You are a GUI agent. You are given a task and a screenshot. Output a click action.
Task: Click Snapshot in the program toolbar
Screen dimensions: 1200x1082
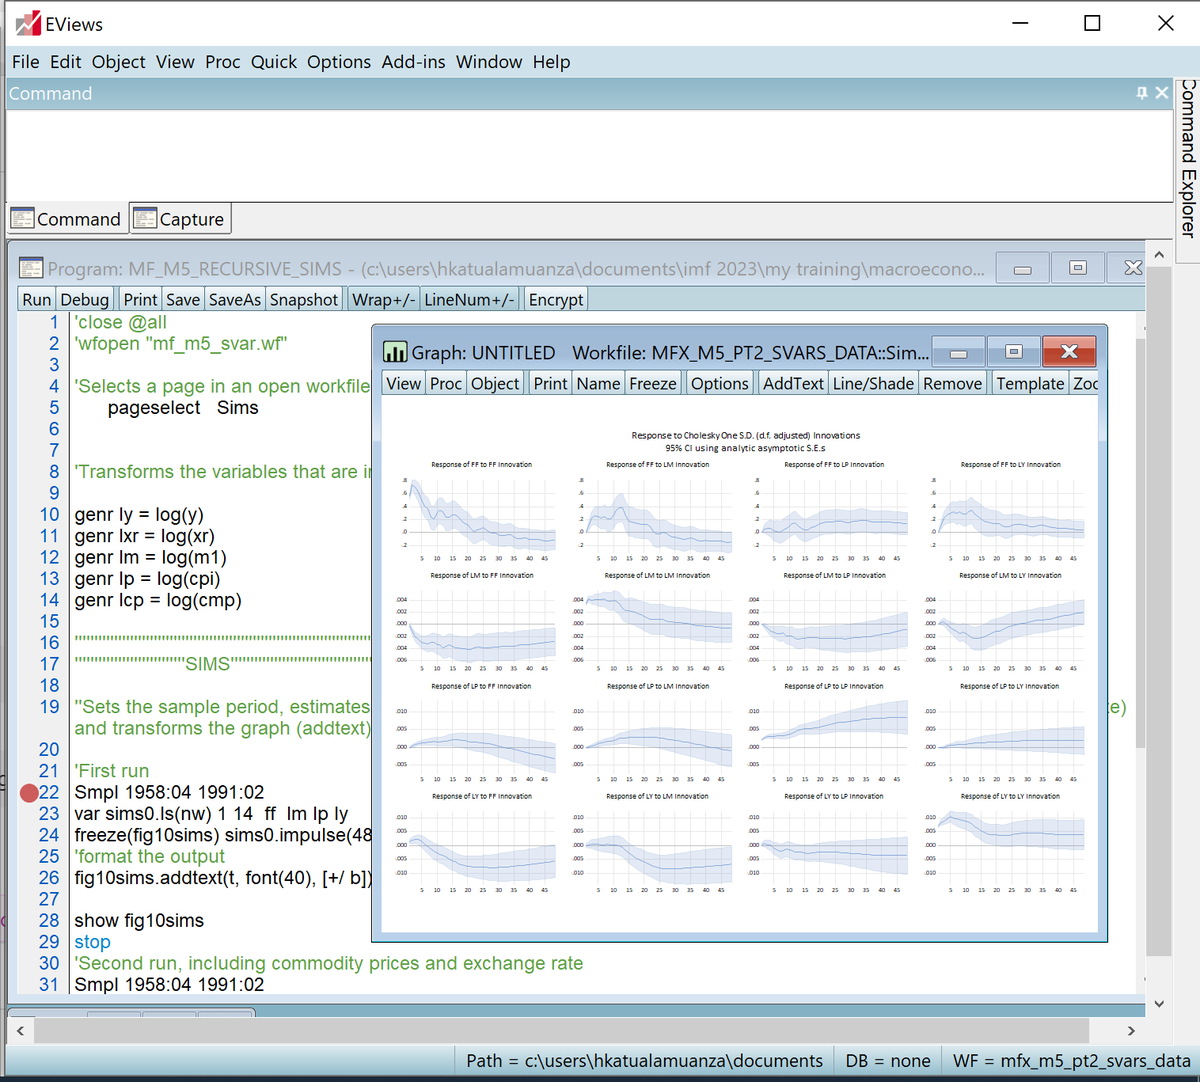[304, 299]
